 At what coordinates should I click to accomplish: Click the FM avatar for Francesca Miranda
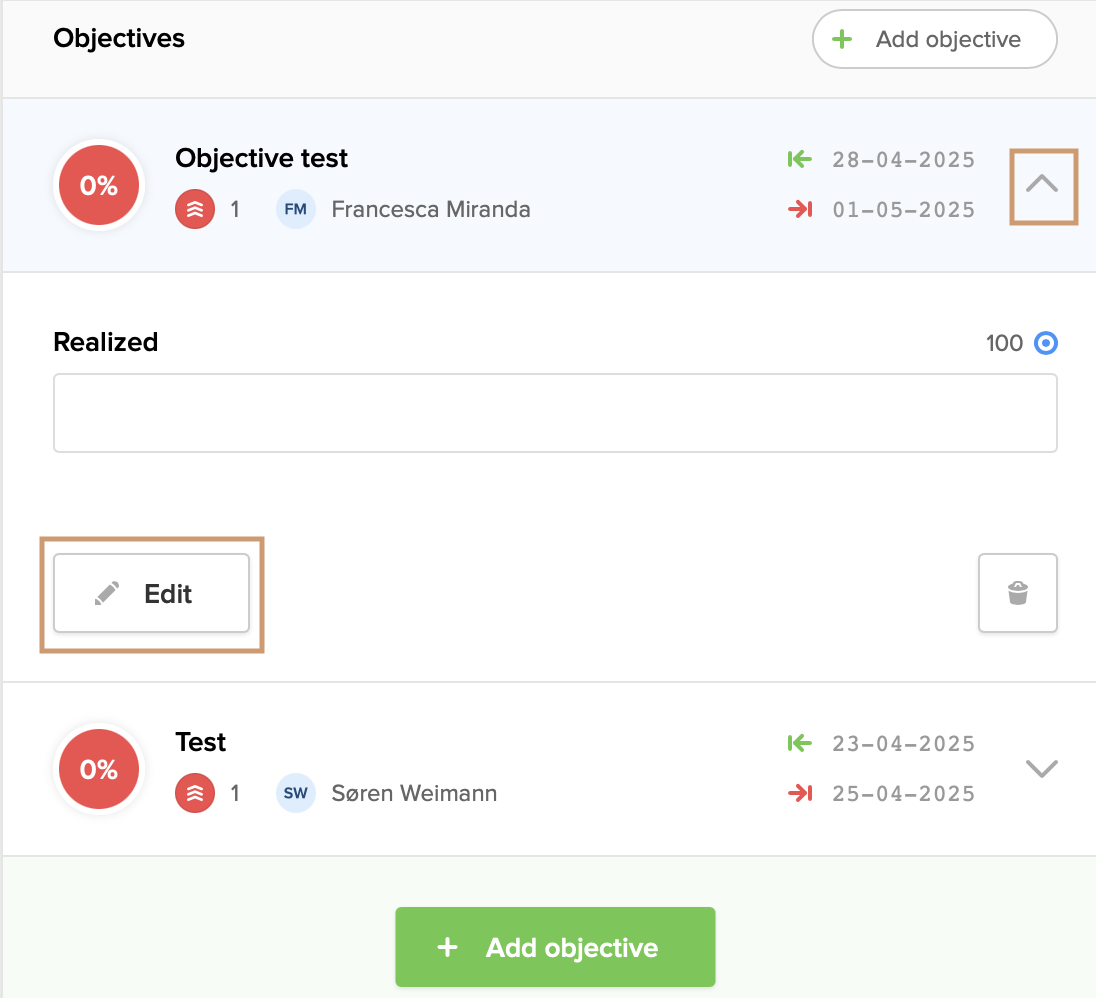(x=296, y=210)
